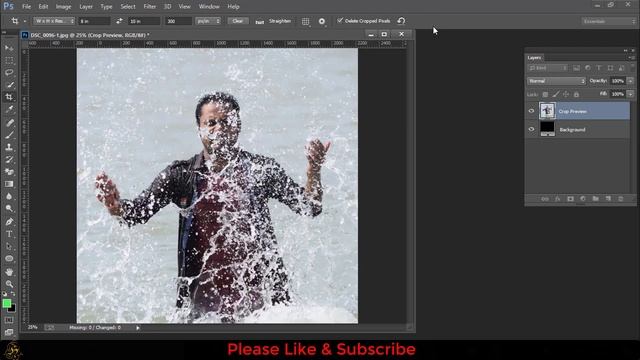Reset the crop with the undo arrow
Image resolution: width=640 pixels, height=360 pixels.
401,21
